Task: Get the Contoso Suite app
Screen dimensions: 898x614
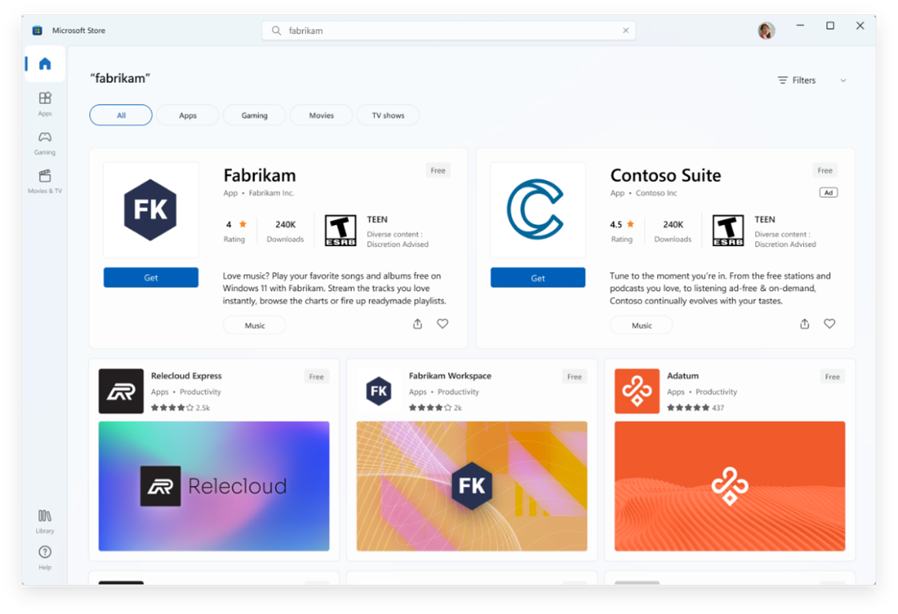Action: (x=538, y=278)
